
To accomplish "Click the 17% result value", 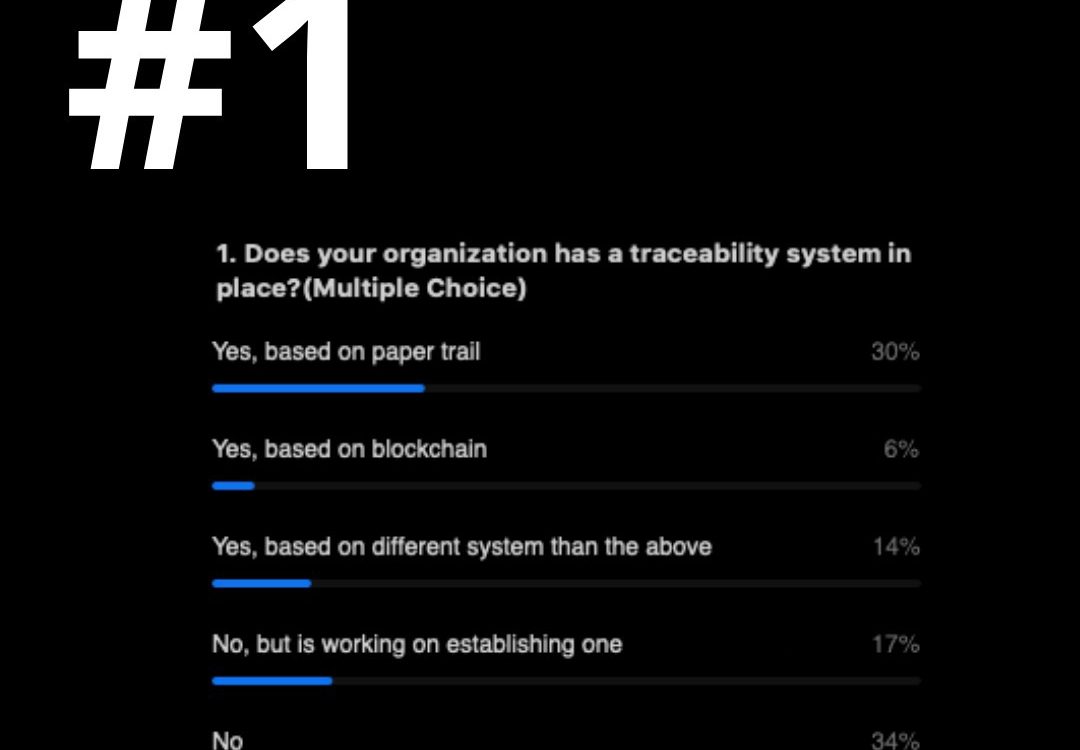I will tap(895, 645).
